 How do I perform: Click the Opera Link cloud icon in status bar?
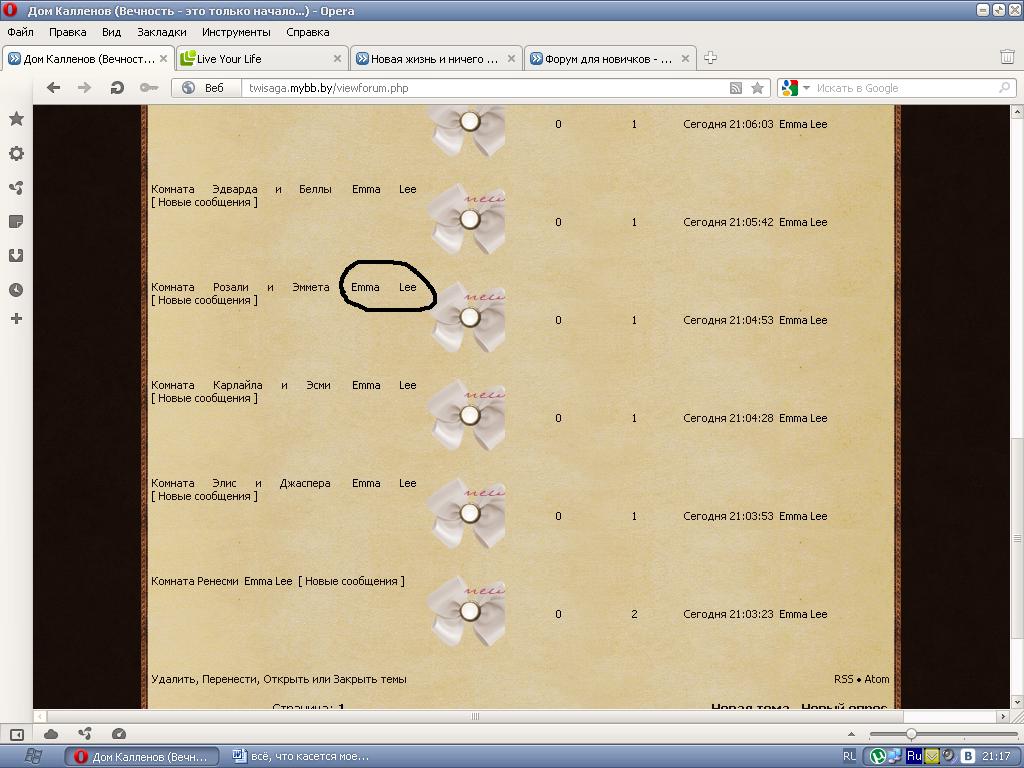(x=51, y=734)
